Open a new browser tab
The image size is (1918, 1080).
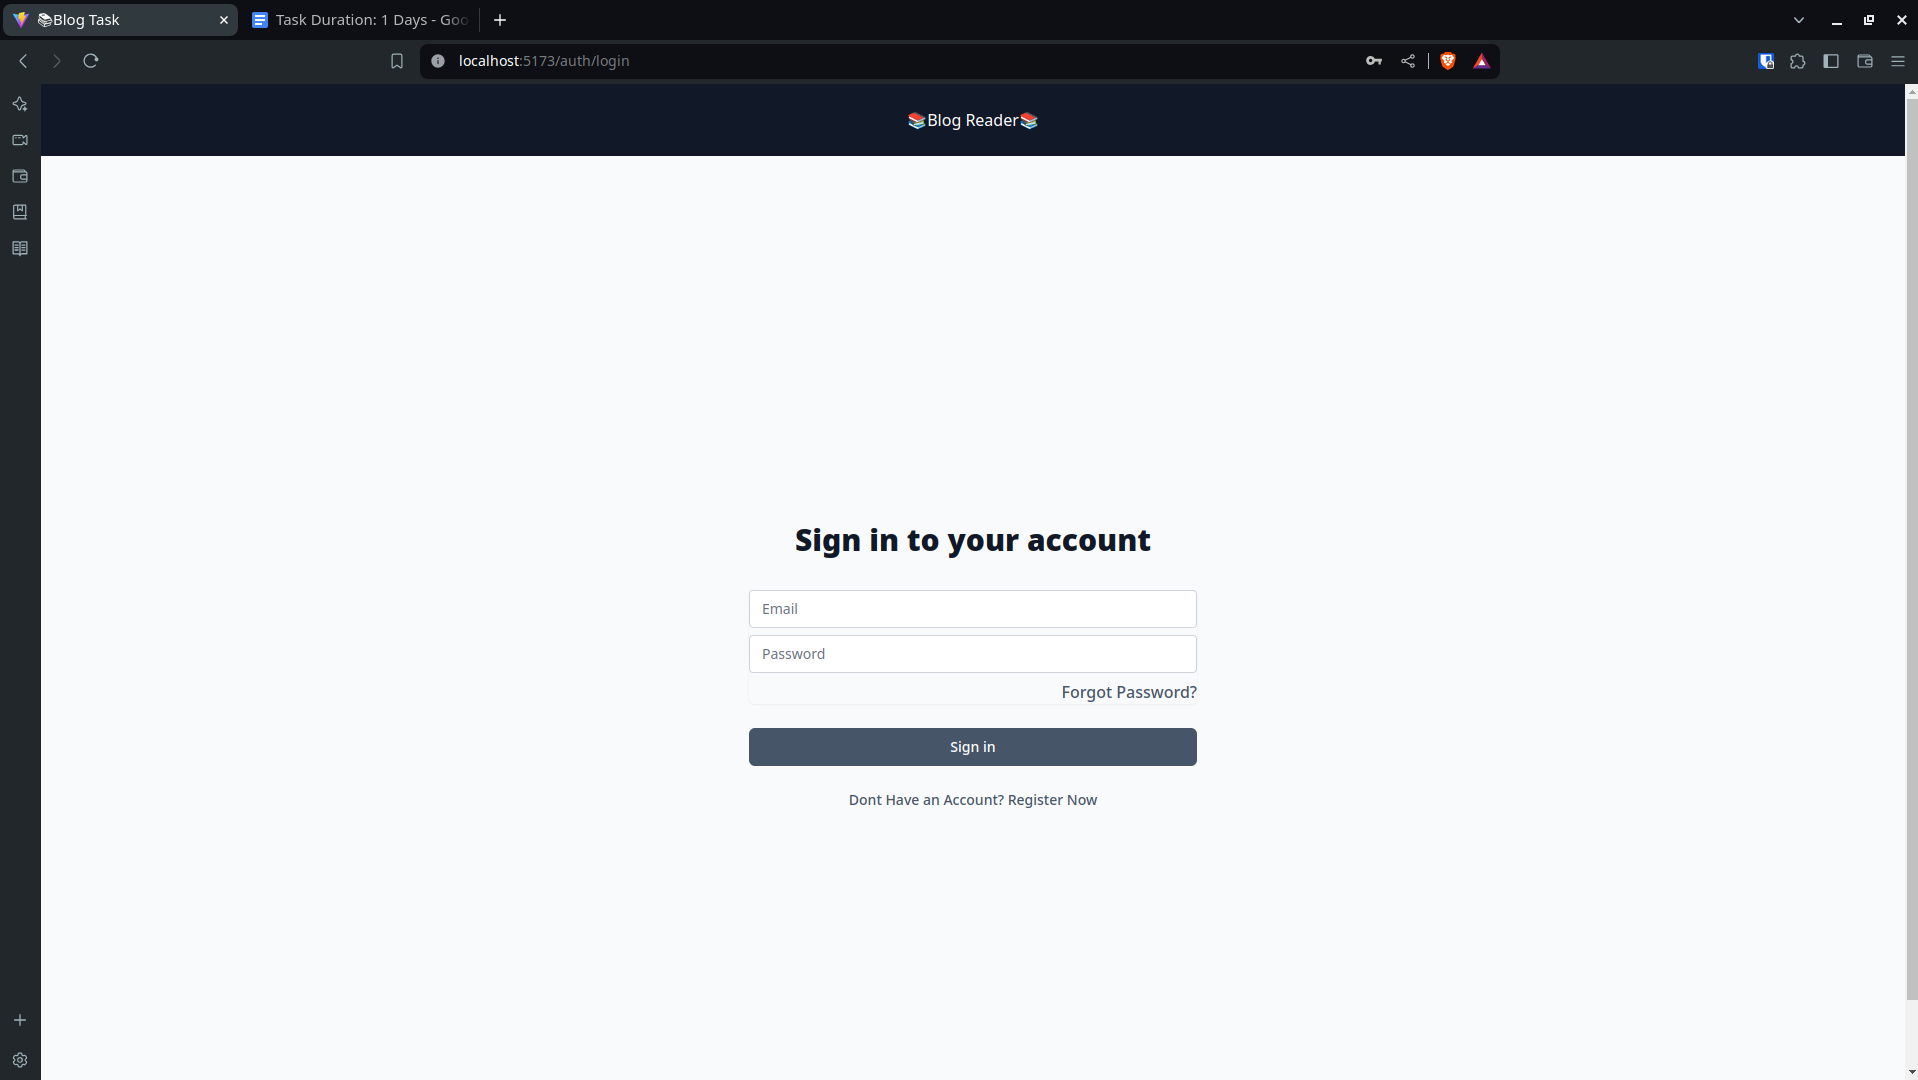point(499,20)
